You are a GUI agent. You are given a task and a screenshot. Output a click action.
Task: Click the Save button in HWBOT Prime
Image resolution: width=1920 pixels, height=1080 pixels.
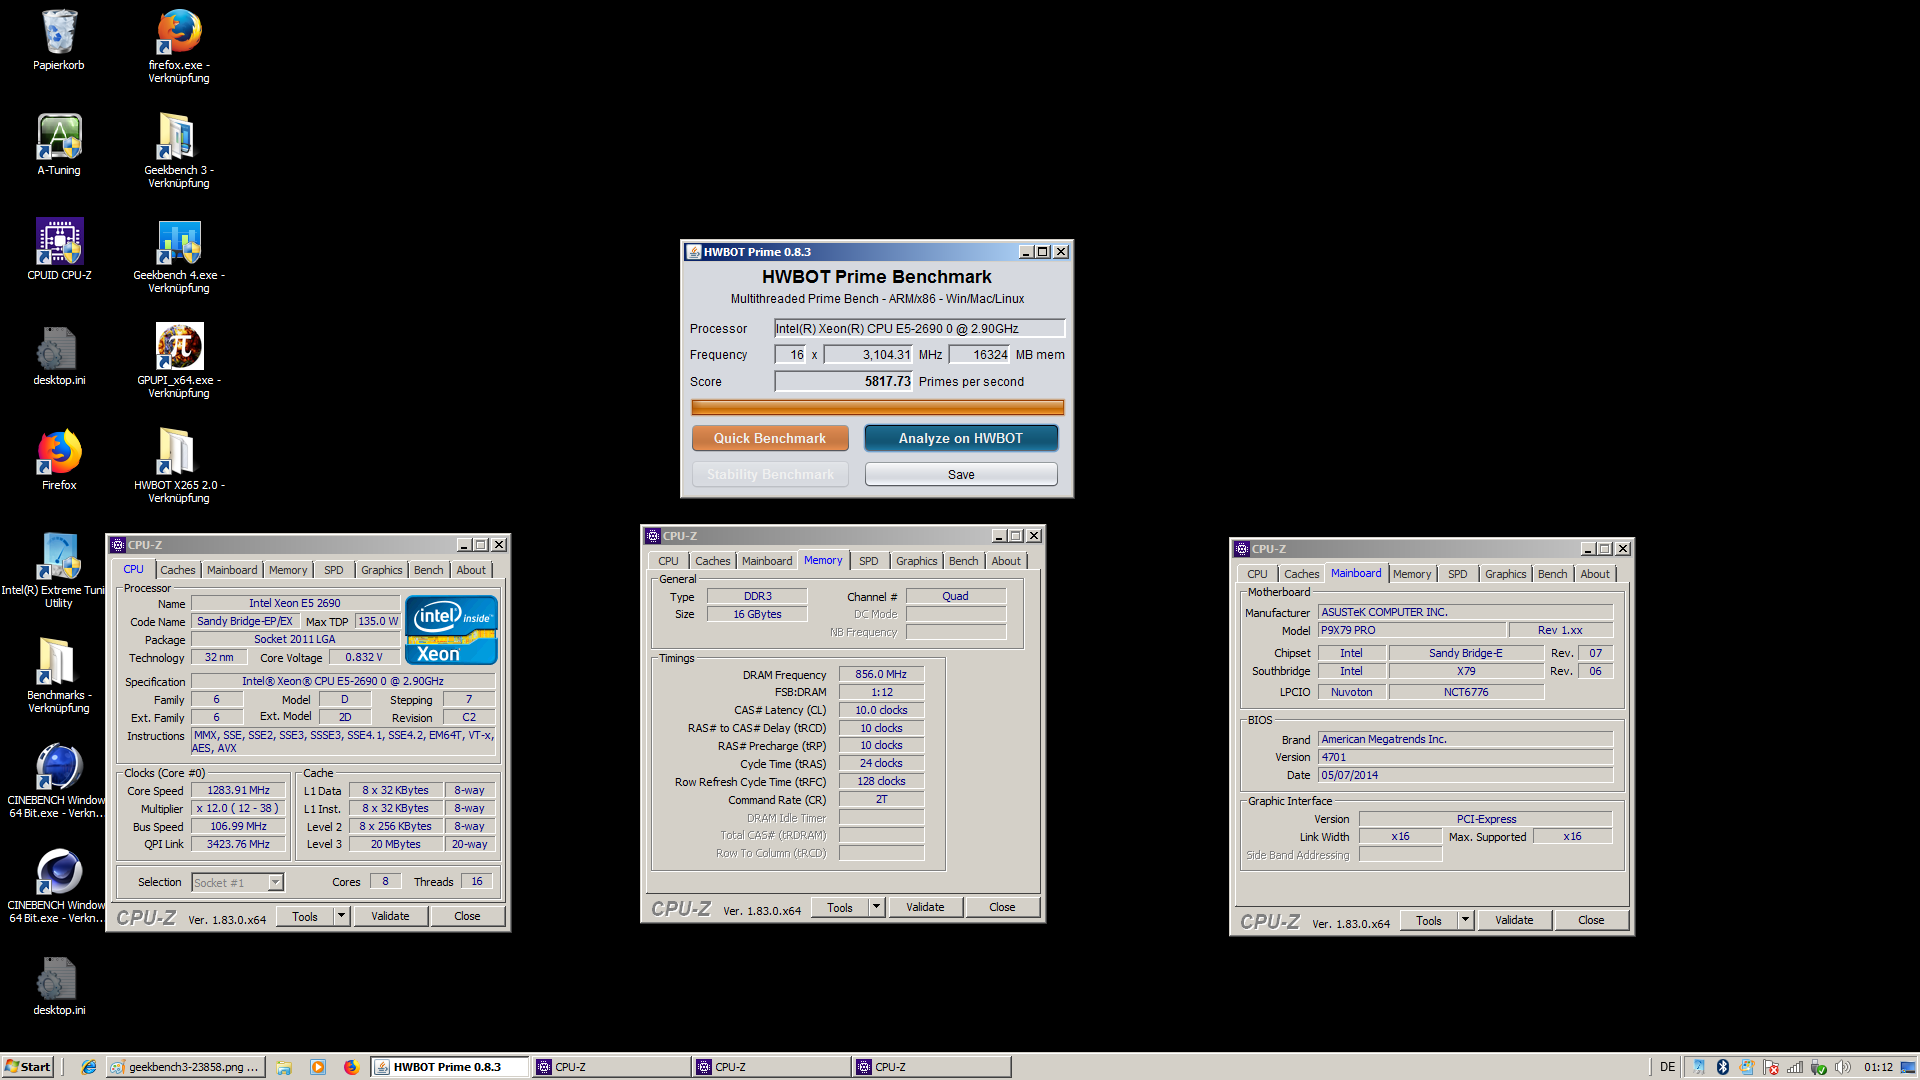[x=961, y=474]
